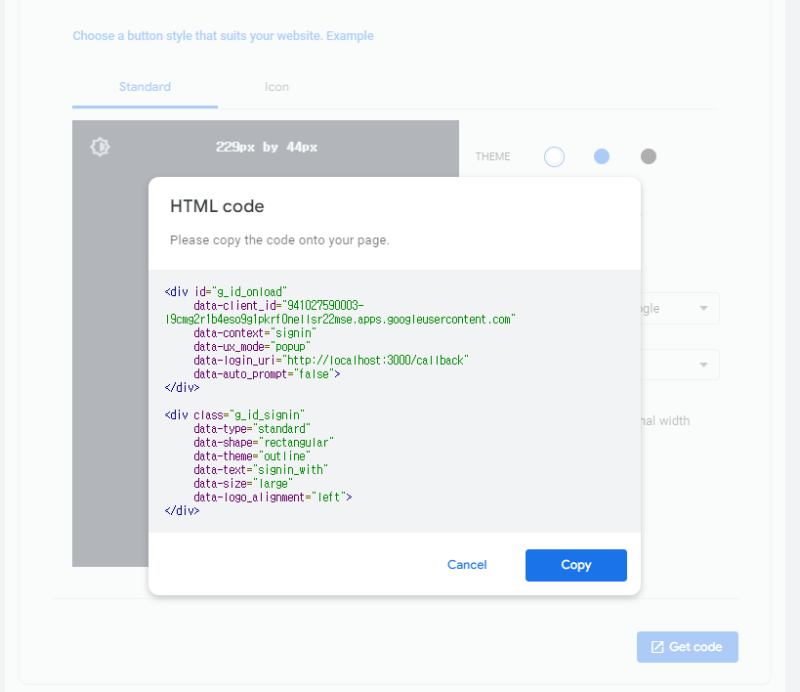Click the 'HTML code' dialog heading
Viewport: 800px width, 692px height.
pos(217,207)
